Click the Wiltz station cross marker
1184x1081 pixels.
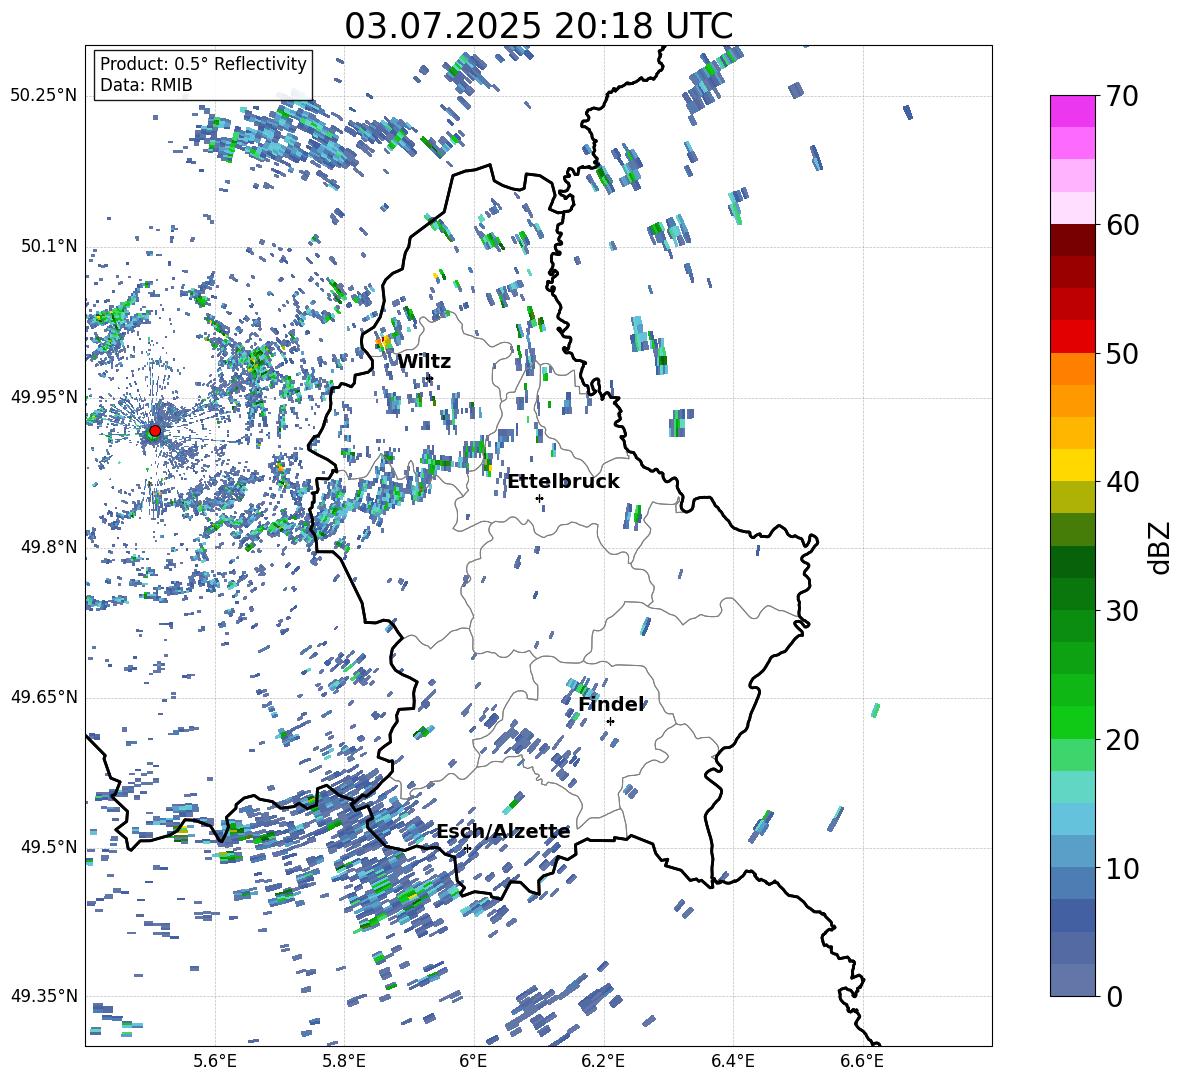tap(430, 377)
